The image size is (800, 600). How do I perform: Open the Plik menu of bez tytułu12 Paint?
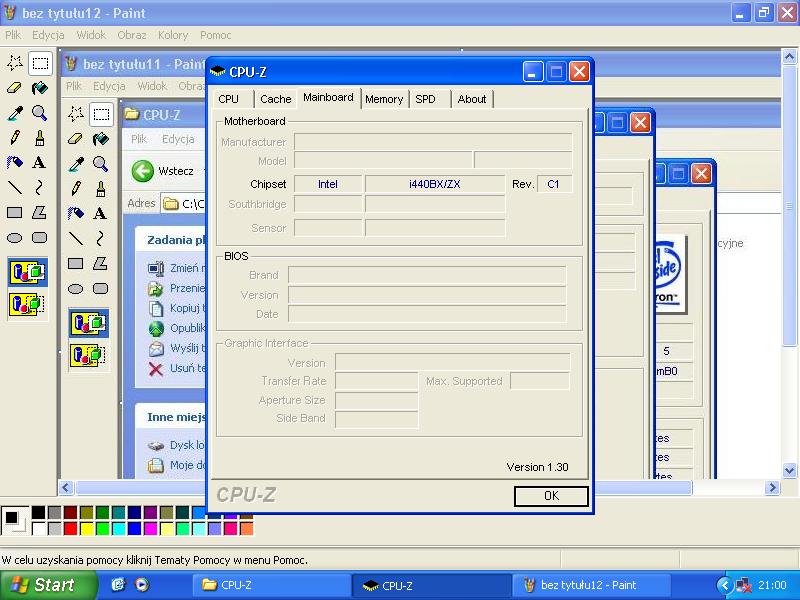[x=13, y=35]
